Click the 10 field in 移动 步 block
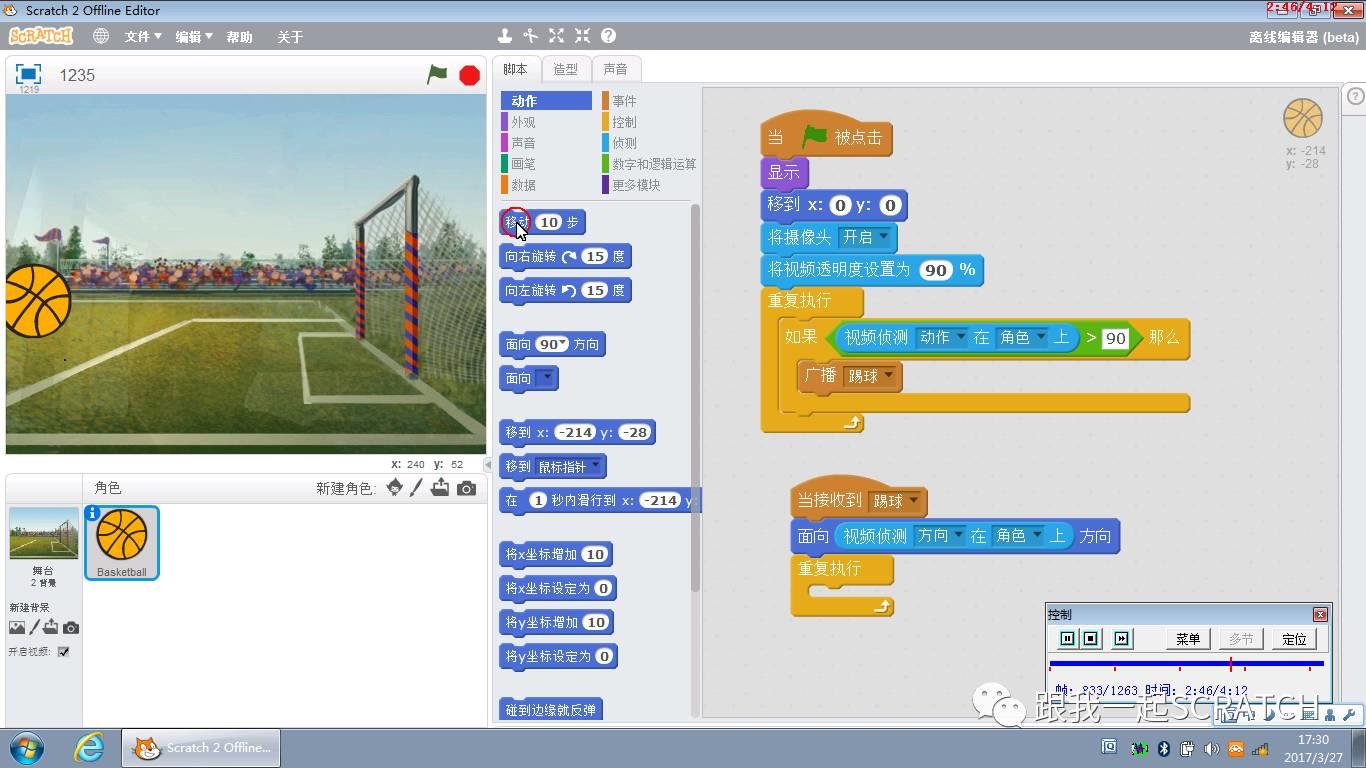Screen dimensions: 1366x768 [548, 222]
